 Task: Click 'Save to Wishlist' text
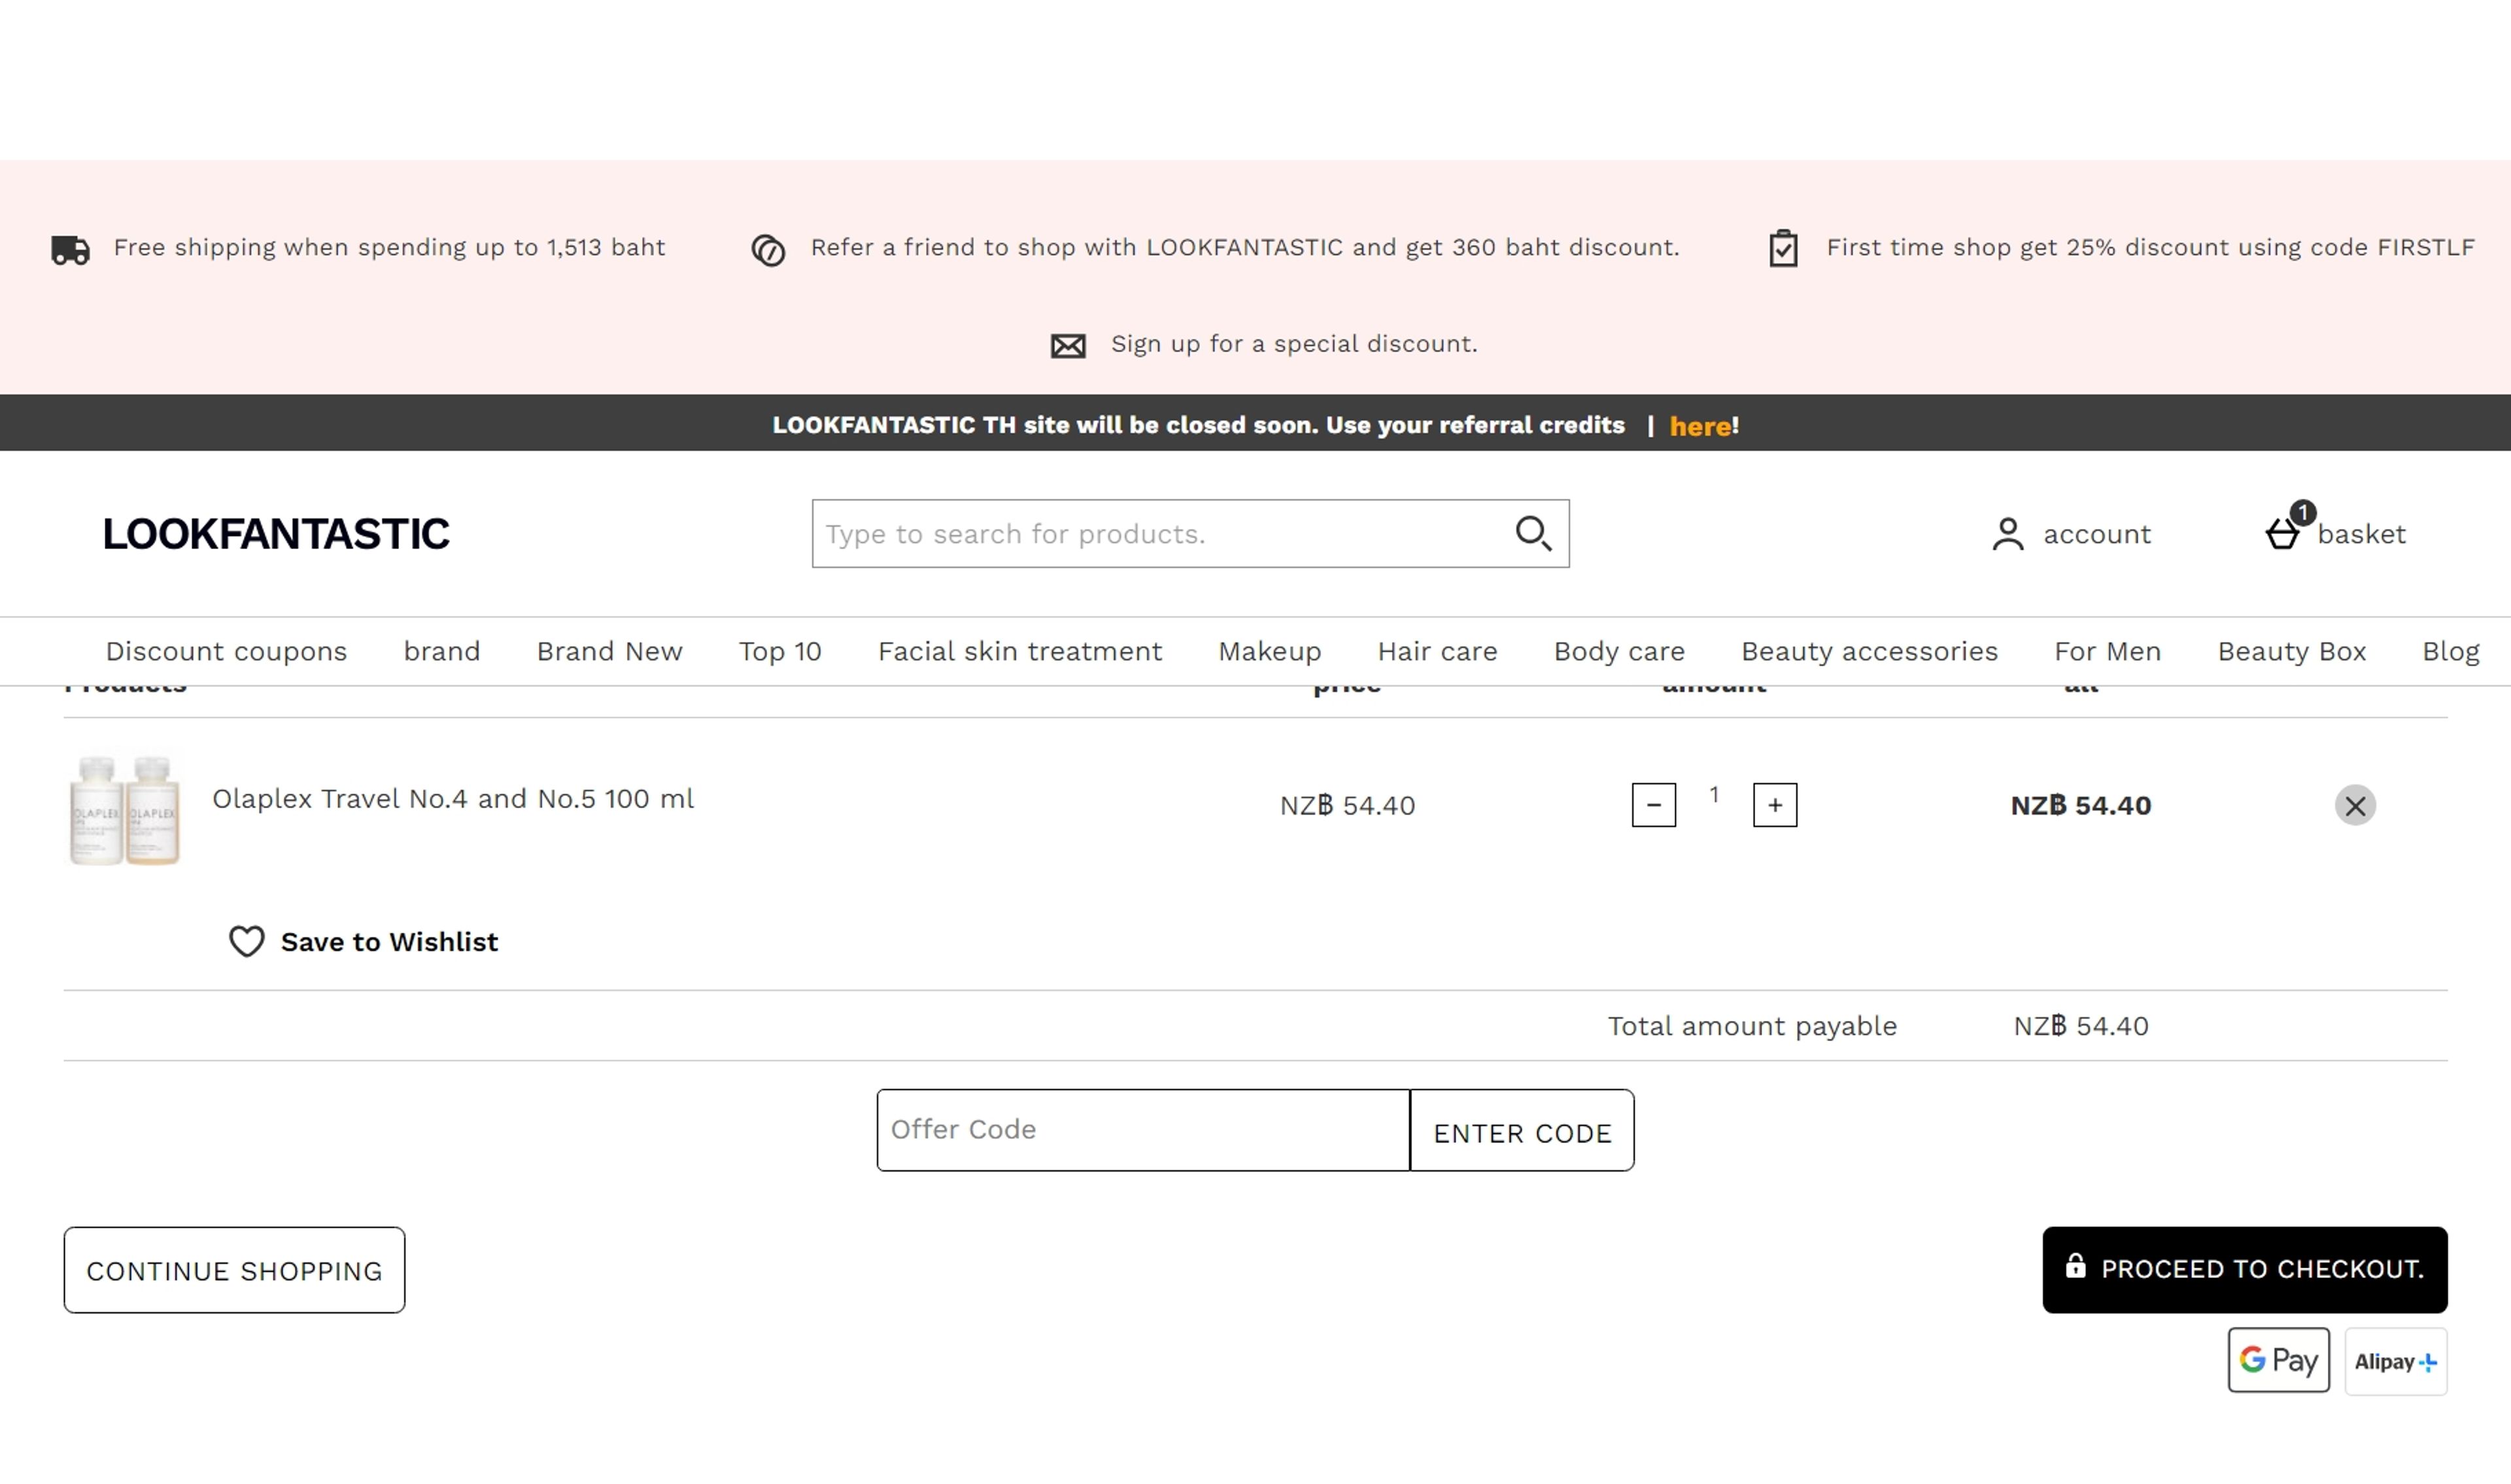pos(389,942)
